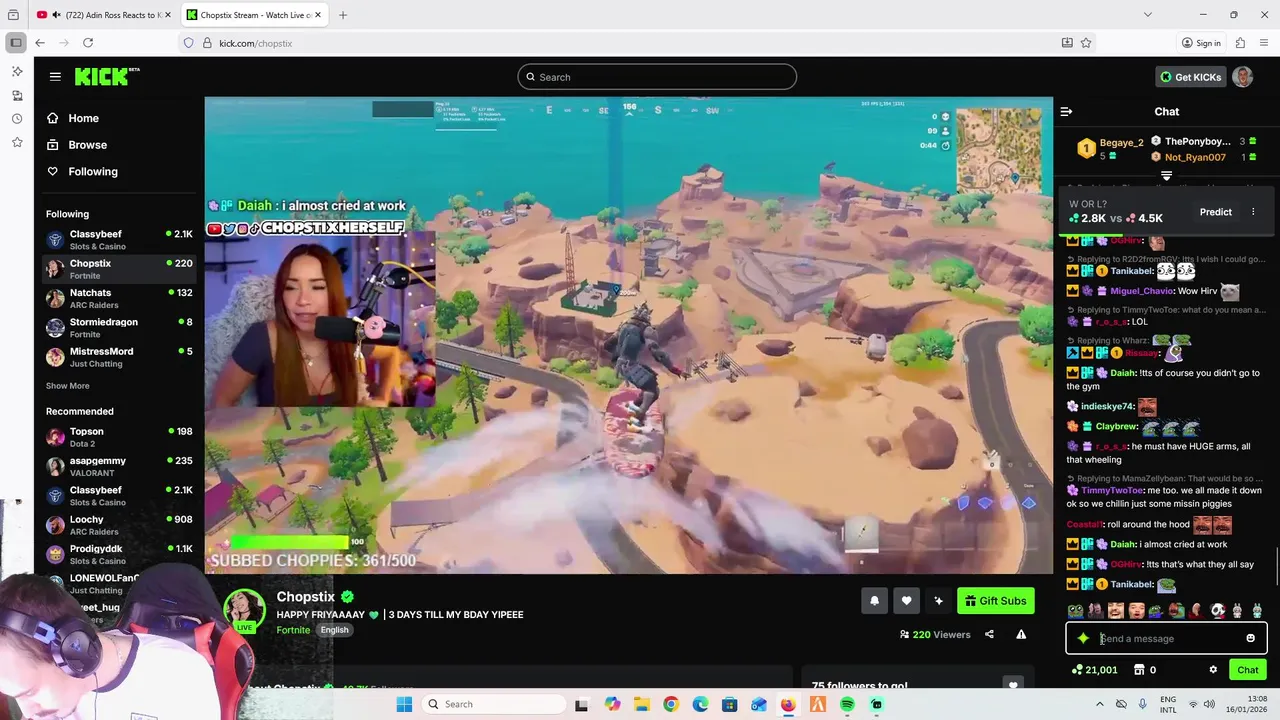Click the green sparkle icon in message box
Screen dimensions: 1280x720
click(1083, 638)
